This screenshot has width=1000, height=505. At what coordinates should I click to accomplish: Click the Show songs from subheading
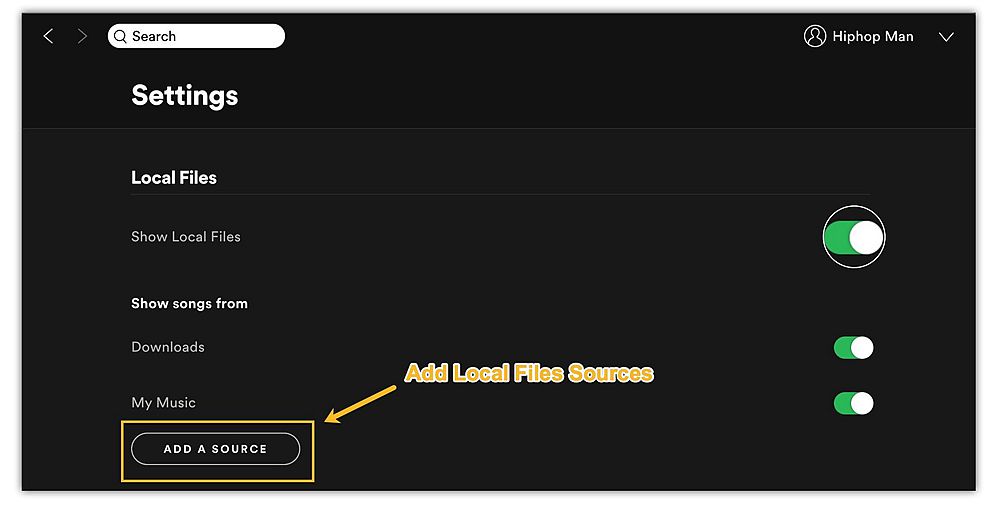(189, 303)
